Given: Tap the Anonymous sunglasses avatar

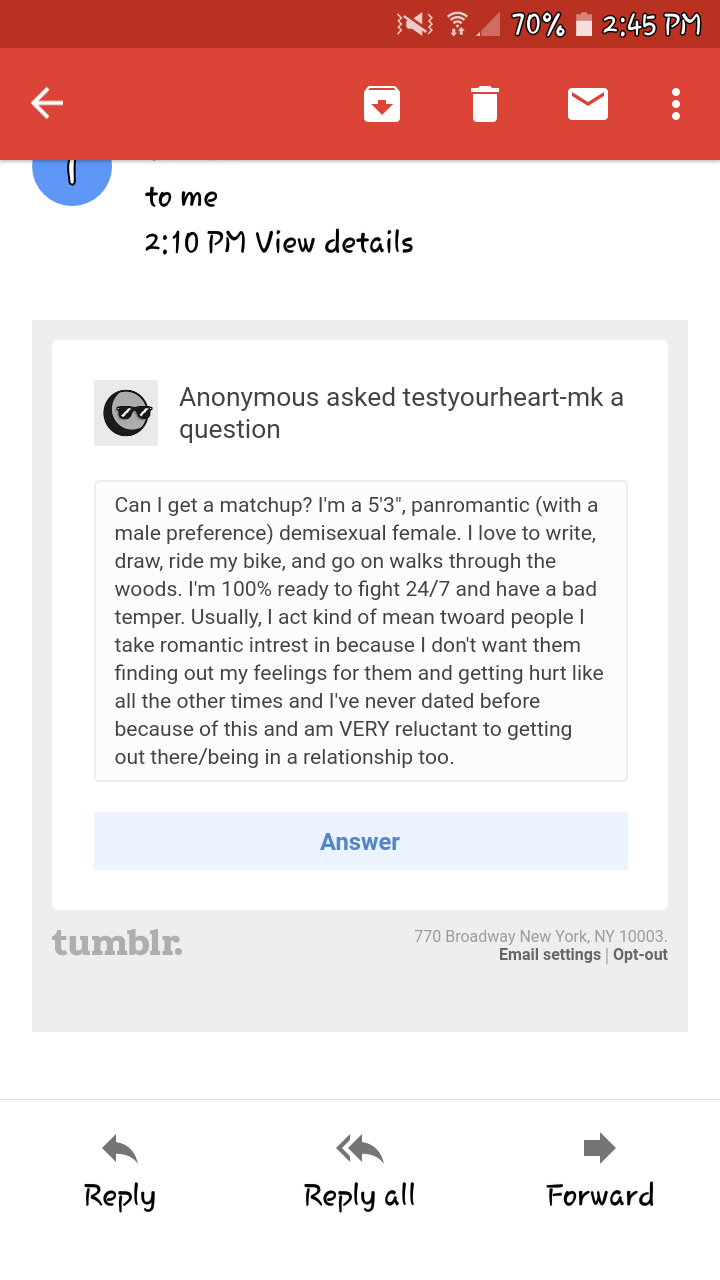Looking at the screenshot, I should pyautogui.click(x=126, y=412).
